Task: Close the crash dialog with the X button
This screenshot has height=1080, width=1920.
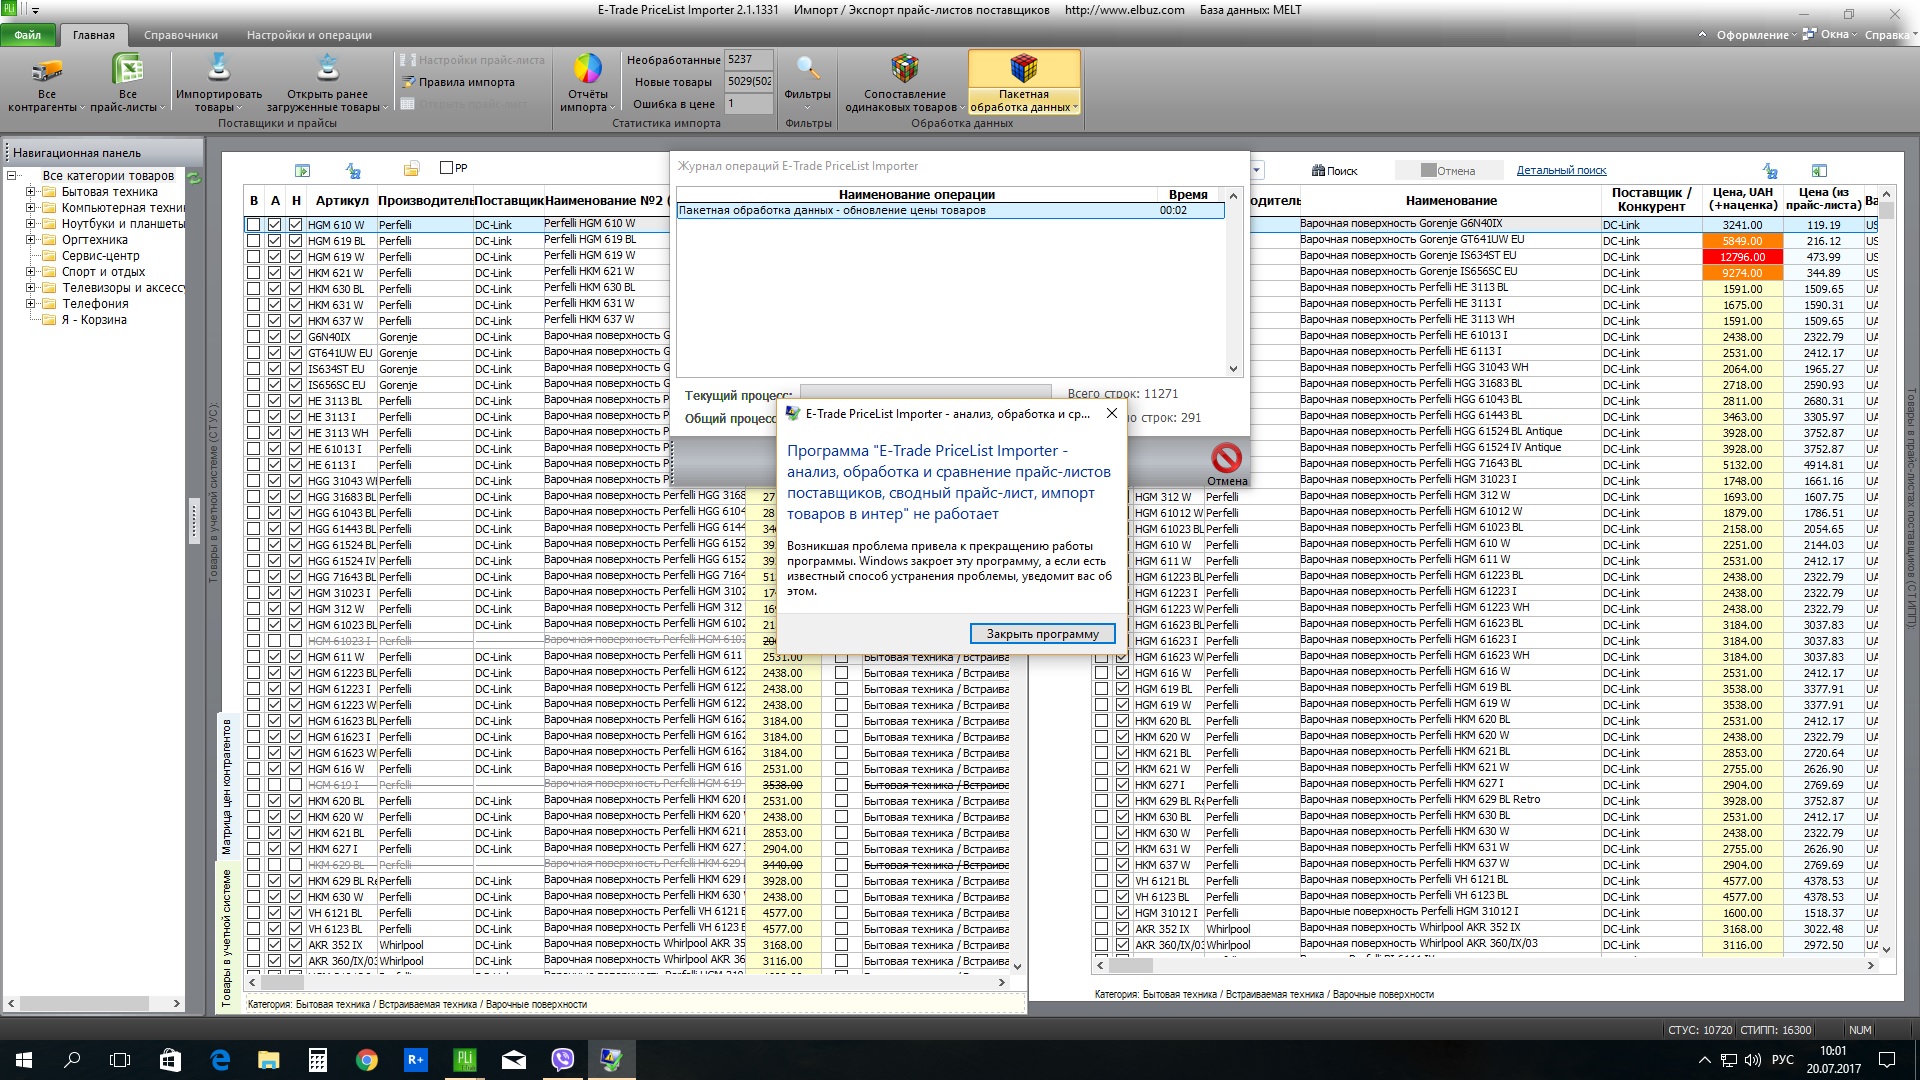Action: click(1111, 413)
